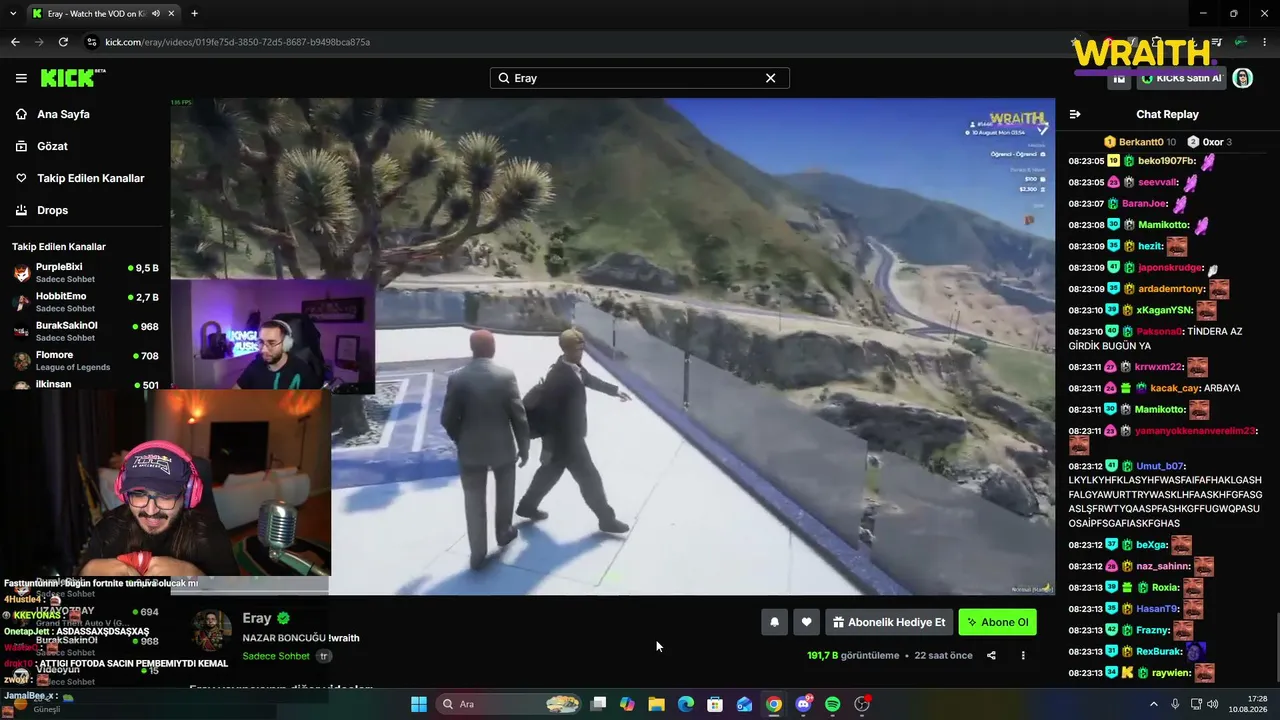Screen dimensions: 1280x720
Task: Click the Sadece Sohbet category link
Action: [x=276, y=656]
